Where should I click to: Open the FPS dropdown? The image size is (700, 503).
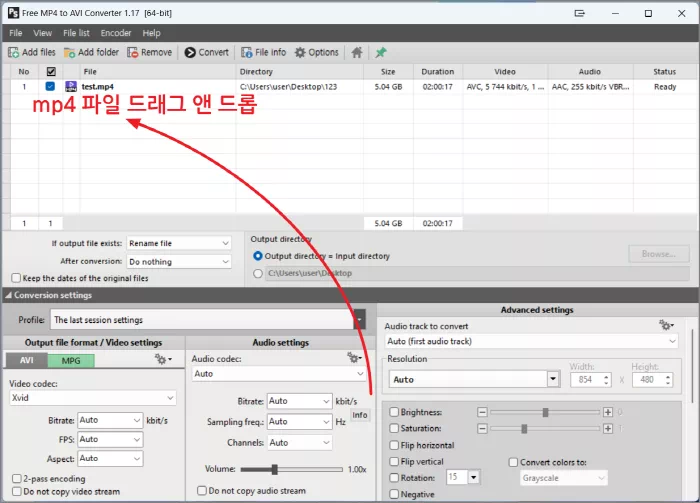coord(110,440)
